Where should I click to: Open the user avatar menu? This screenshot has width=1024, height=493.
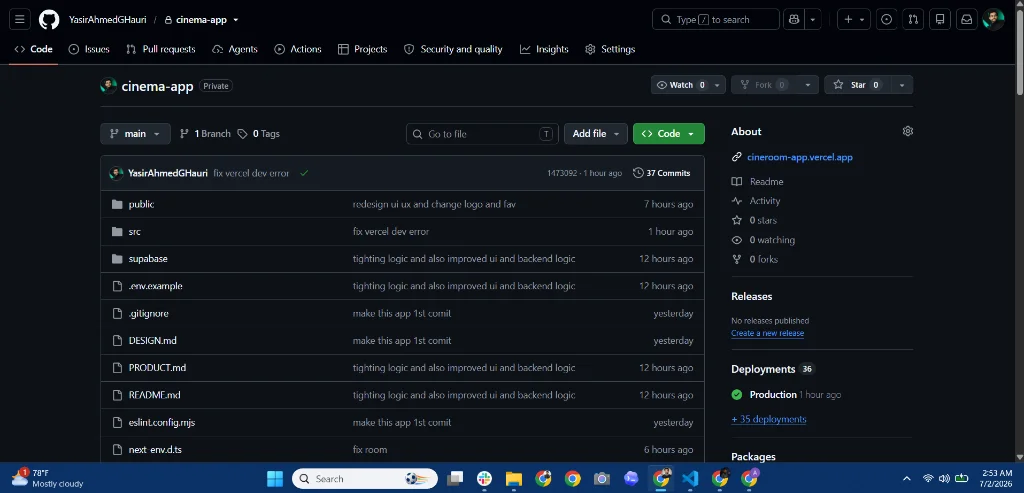(x=993, y=20)
